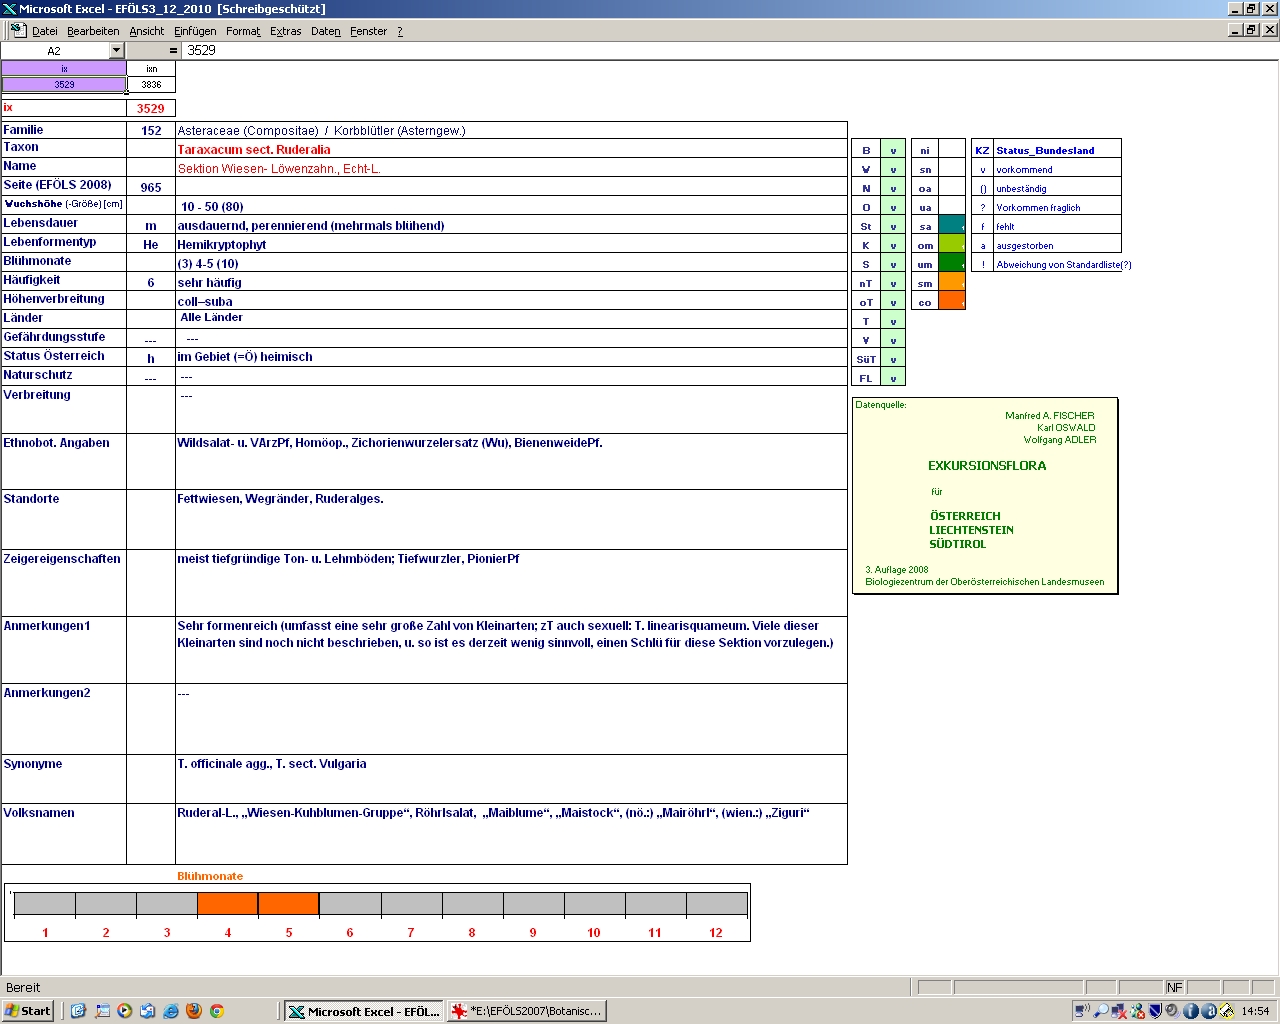Click the equals formula button

[173, 50]
